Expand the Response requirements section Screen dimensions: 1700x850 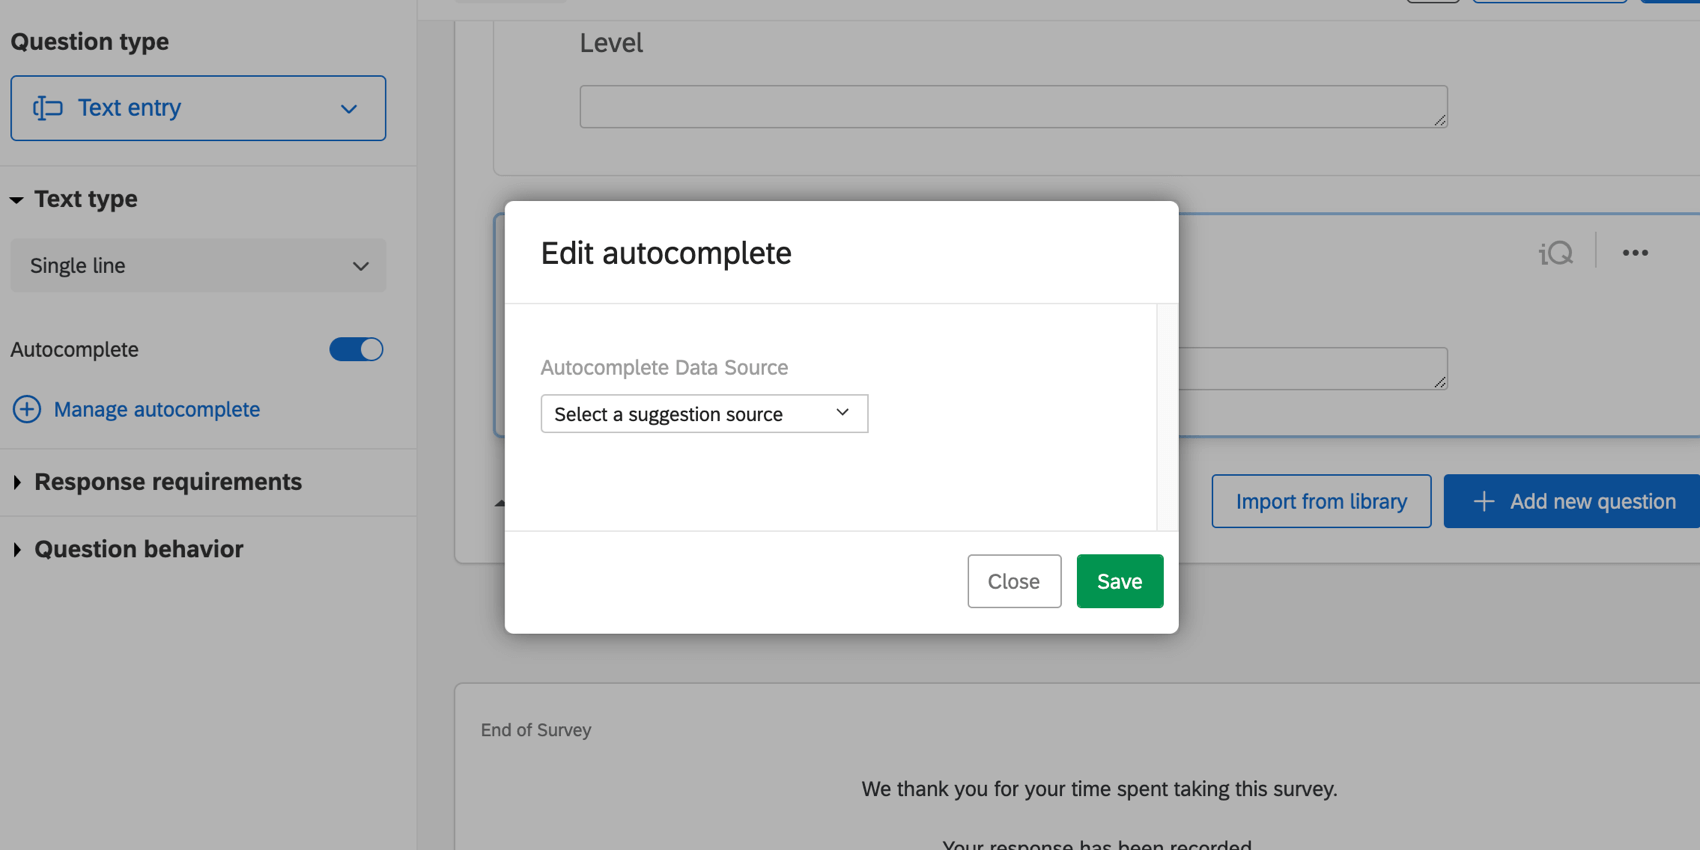coord(17,482)
